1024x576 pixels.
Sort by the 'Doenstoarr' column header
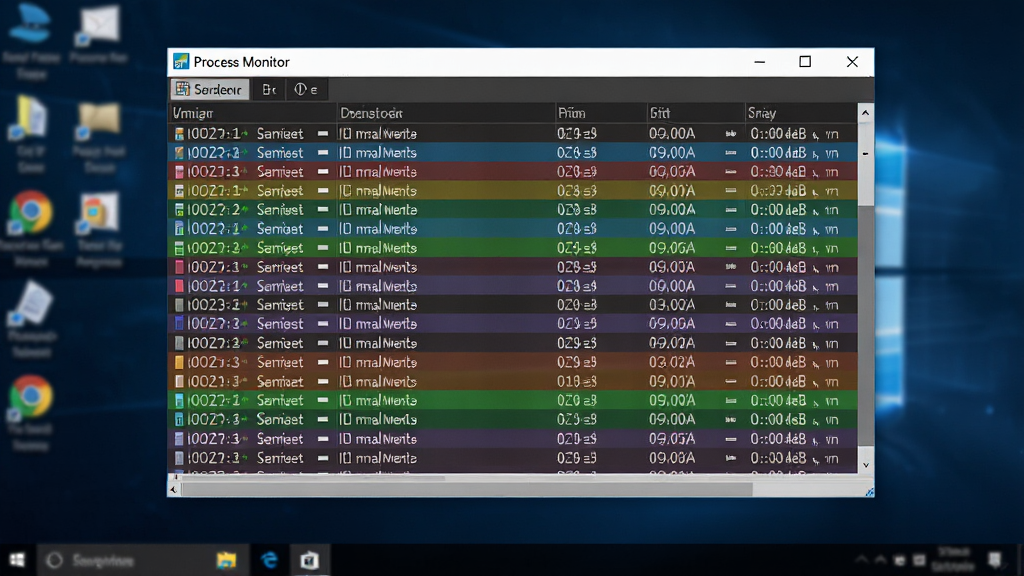(x=445, y=113)
